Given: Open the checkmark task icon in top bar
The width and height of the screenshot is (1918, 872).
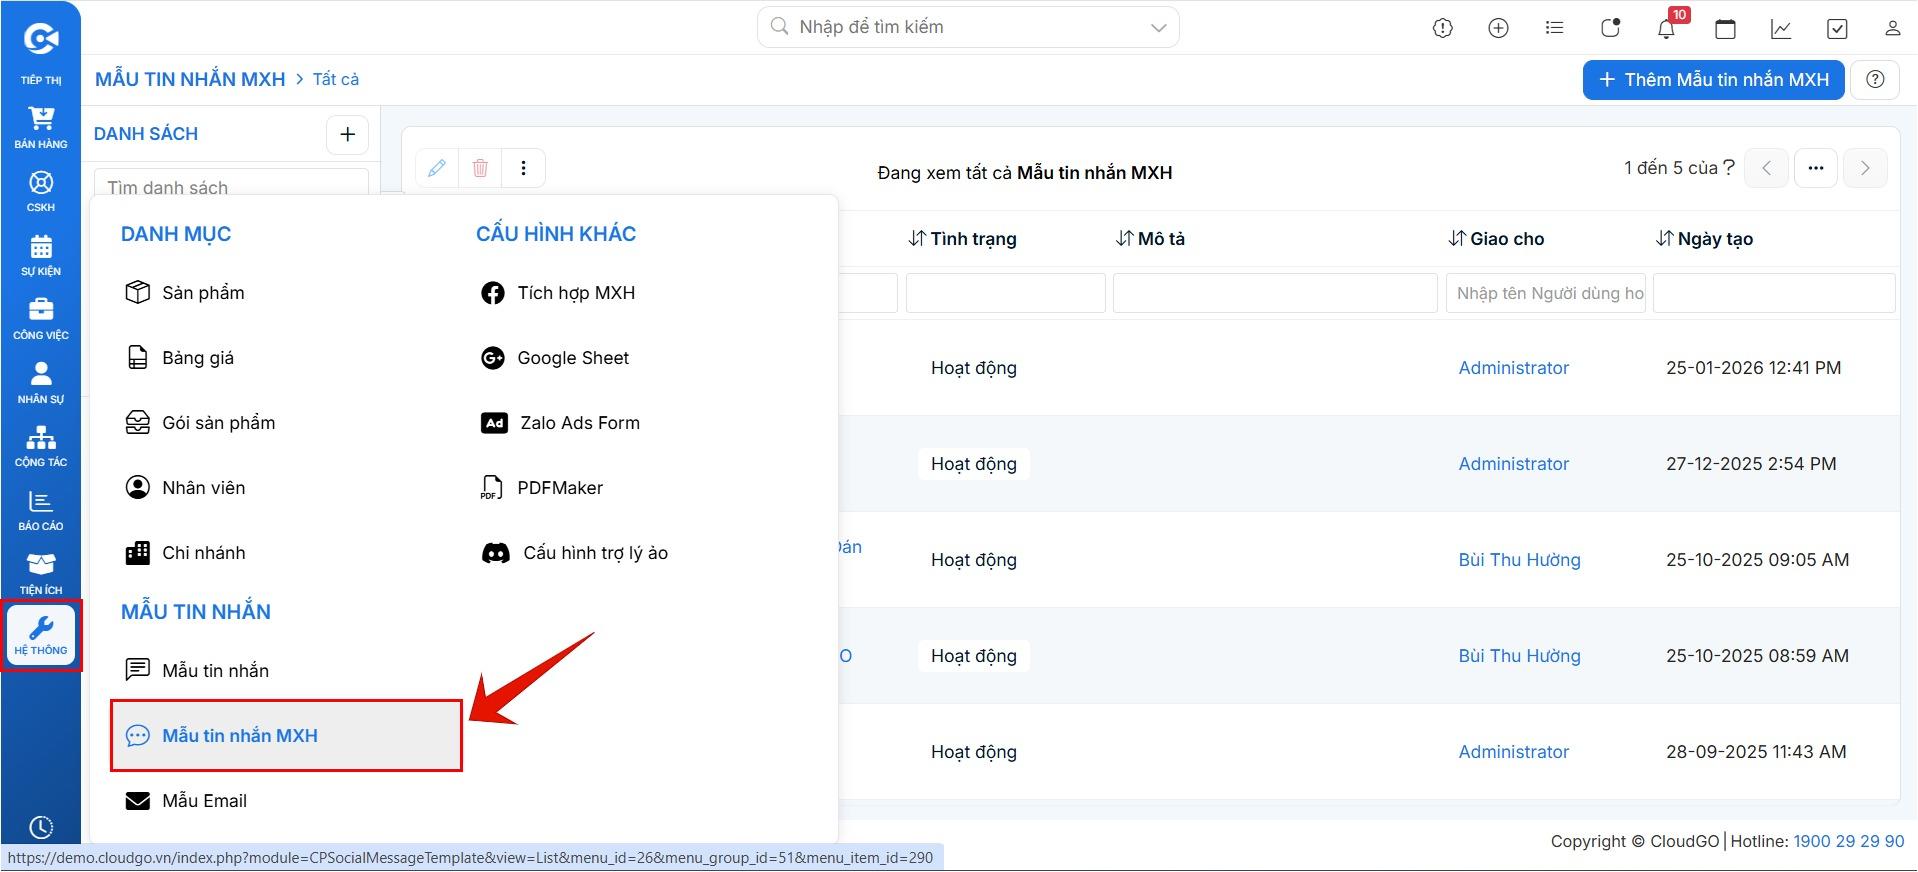Looking at the screenshot, I should tap(1837, 28).
